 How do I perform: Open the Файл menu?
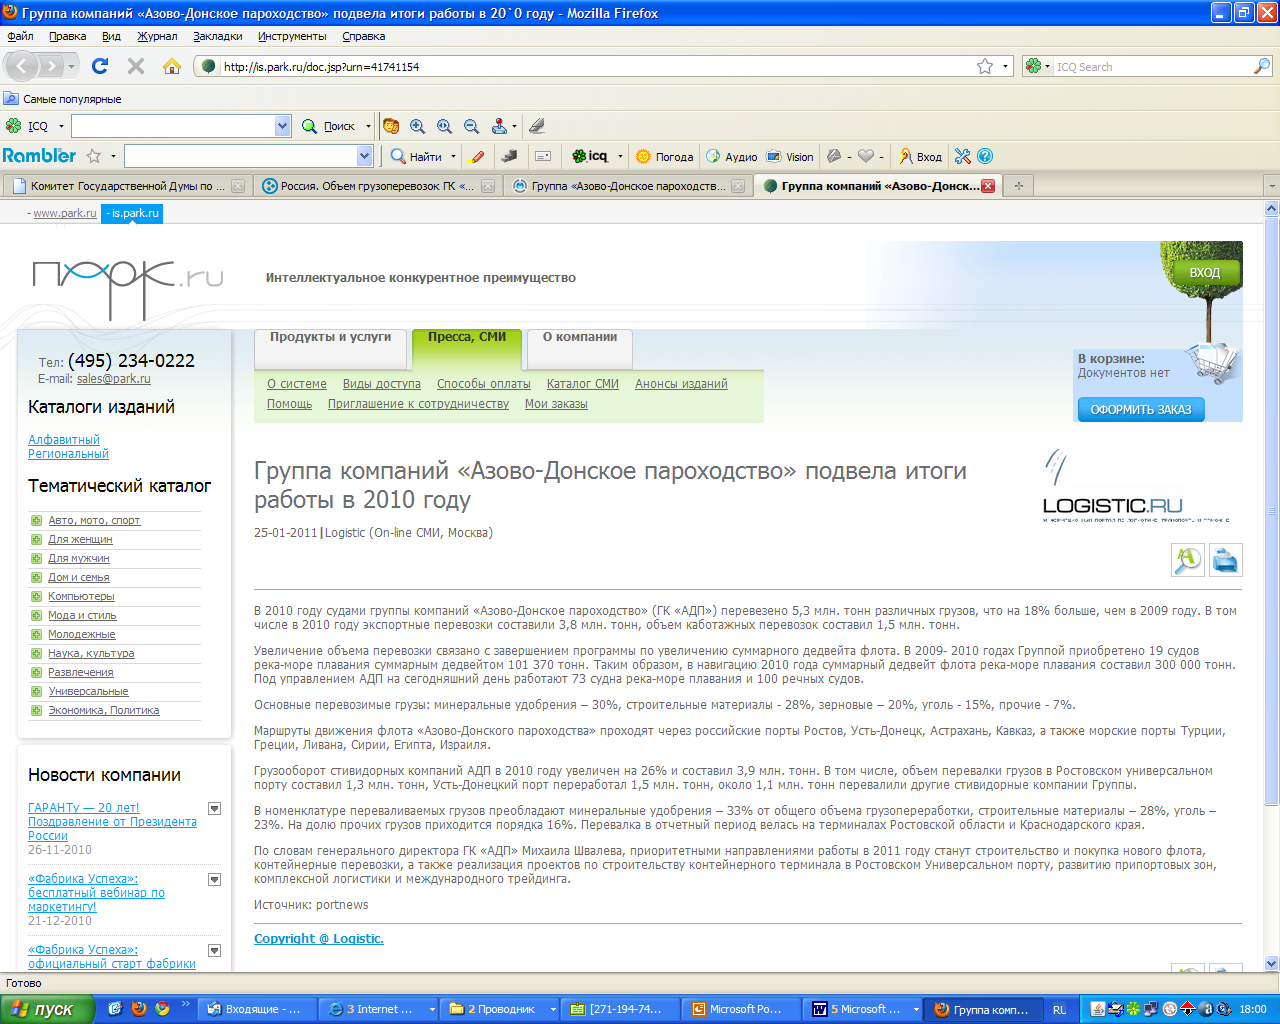20,36
